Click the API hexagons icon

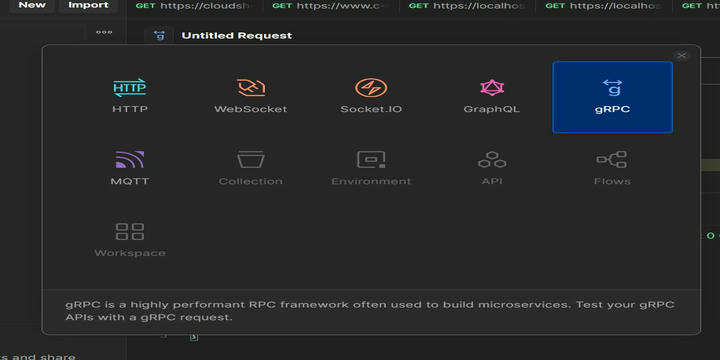coord(492,159)
